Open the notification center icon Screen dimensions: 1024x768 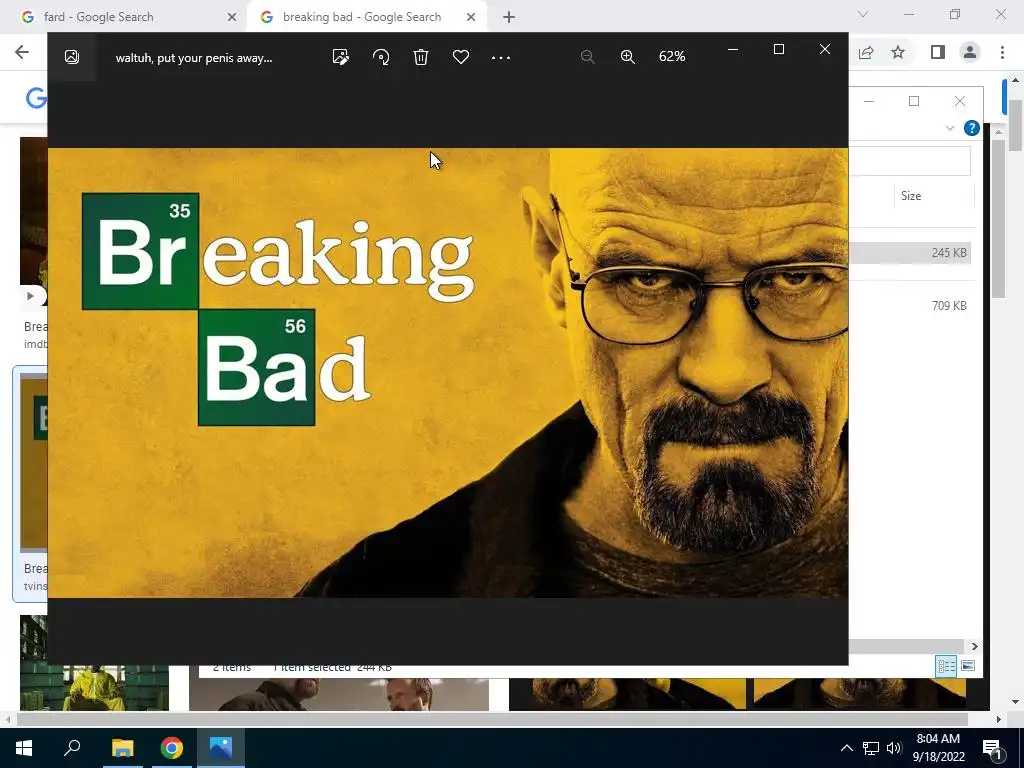pyautogui.click(x=992, y=748)
